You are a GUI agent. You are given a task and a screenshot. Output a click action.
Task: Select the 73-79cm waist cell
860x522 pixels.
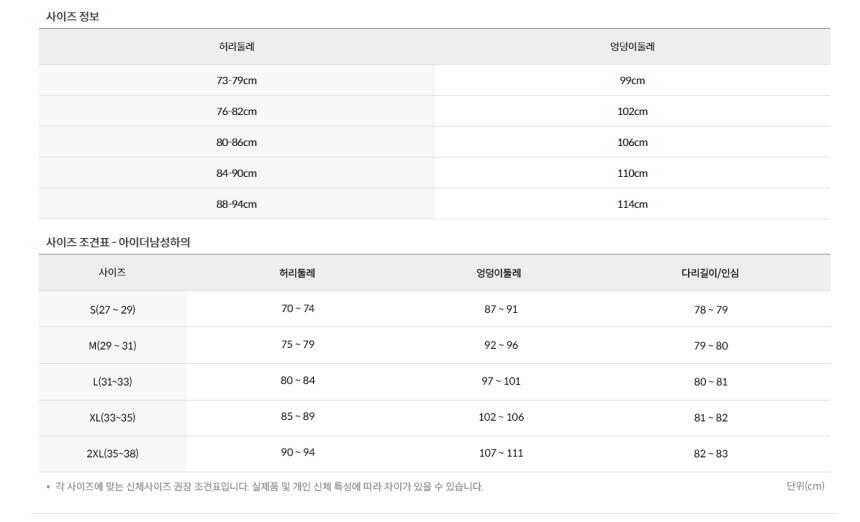[237, 80]
